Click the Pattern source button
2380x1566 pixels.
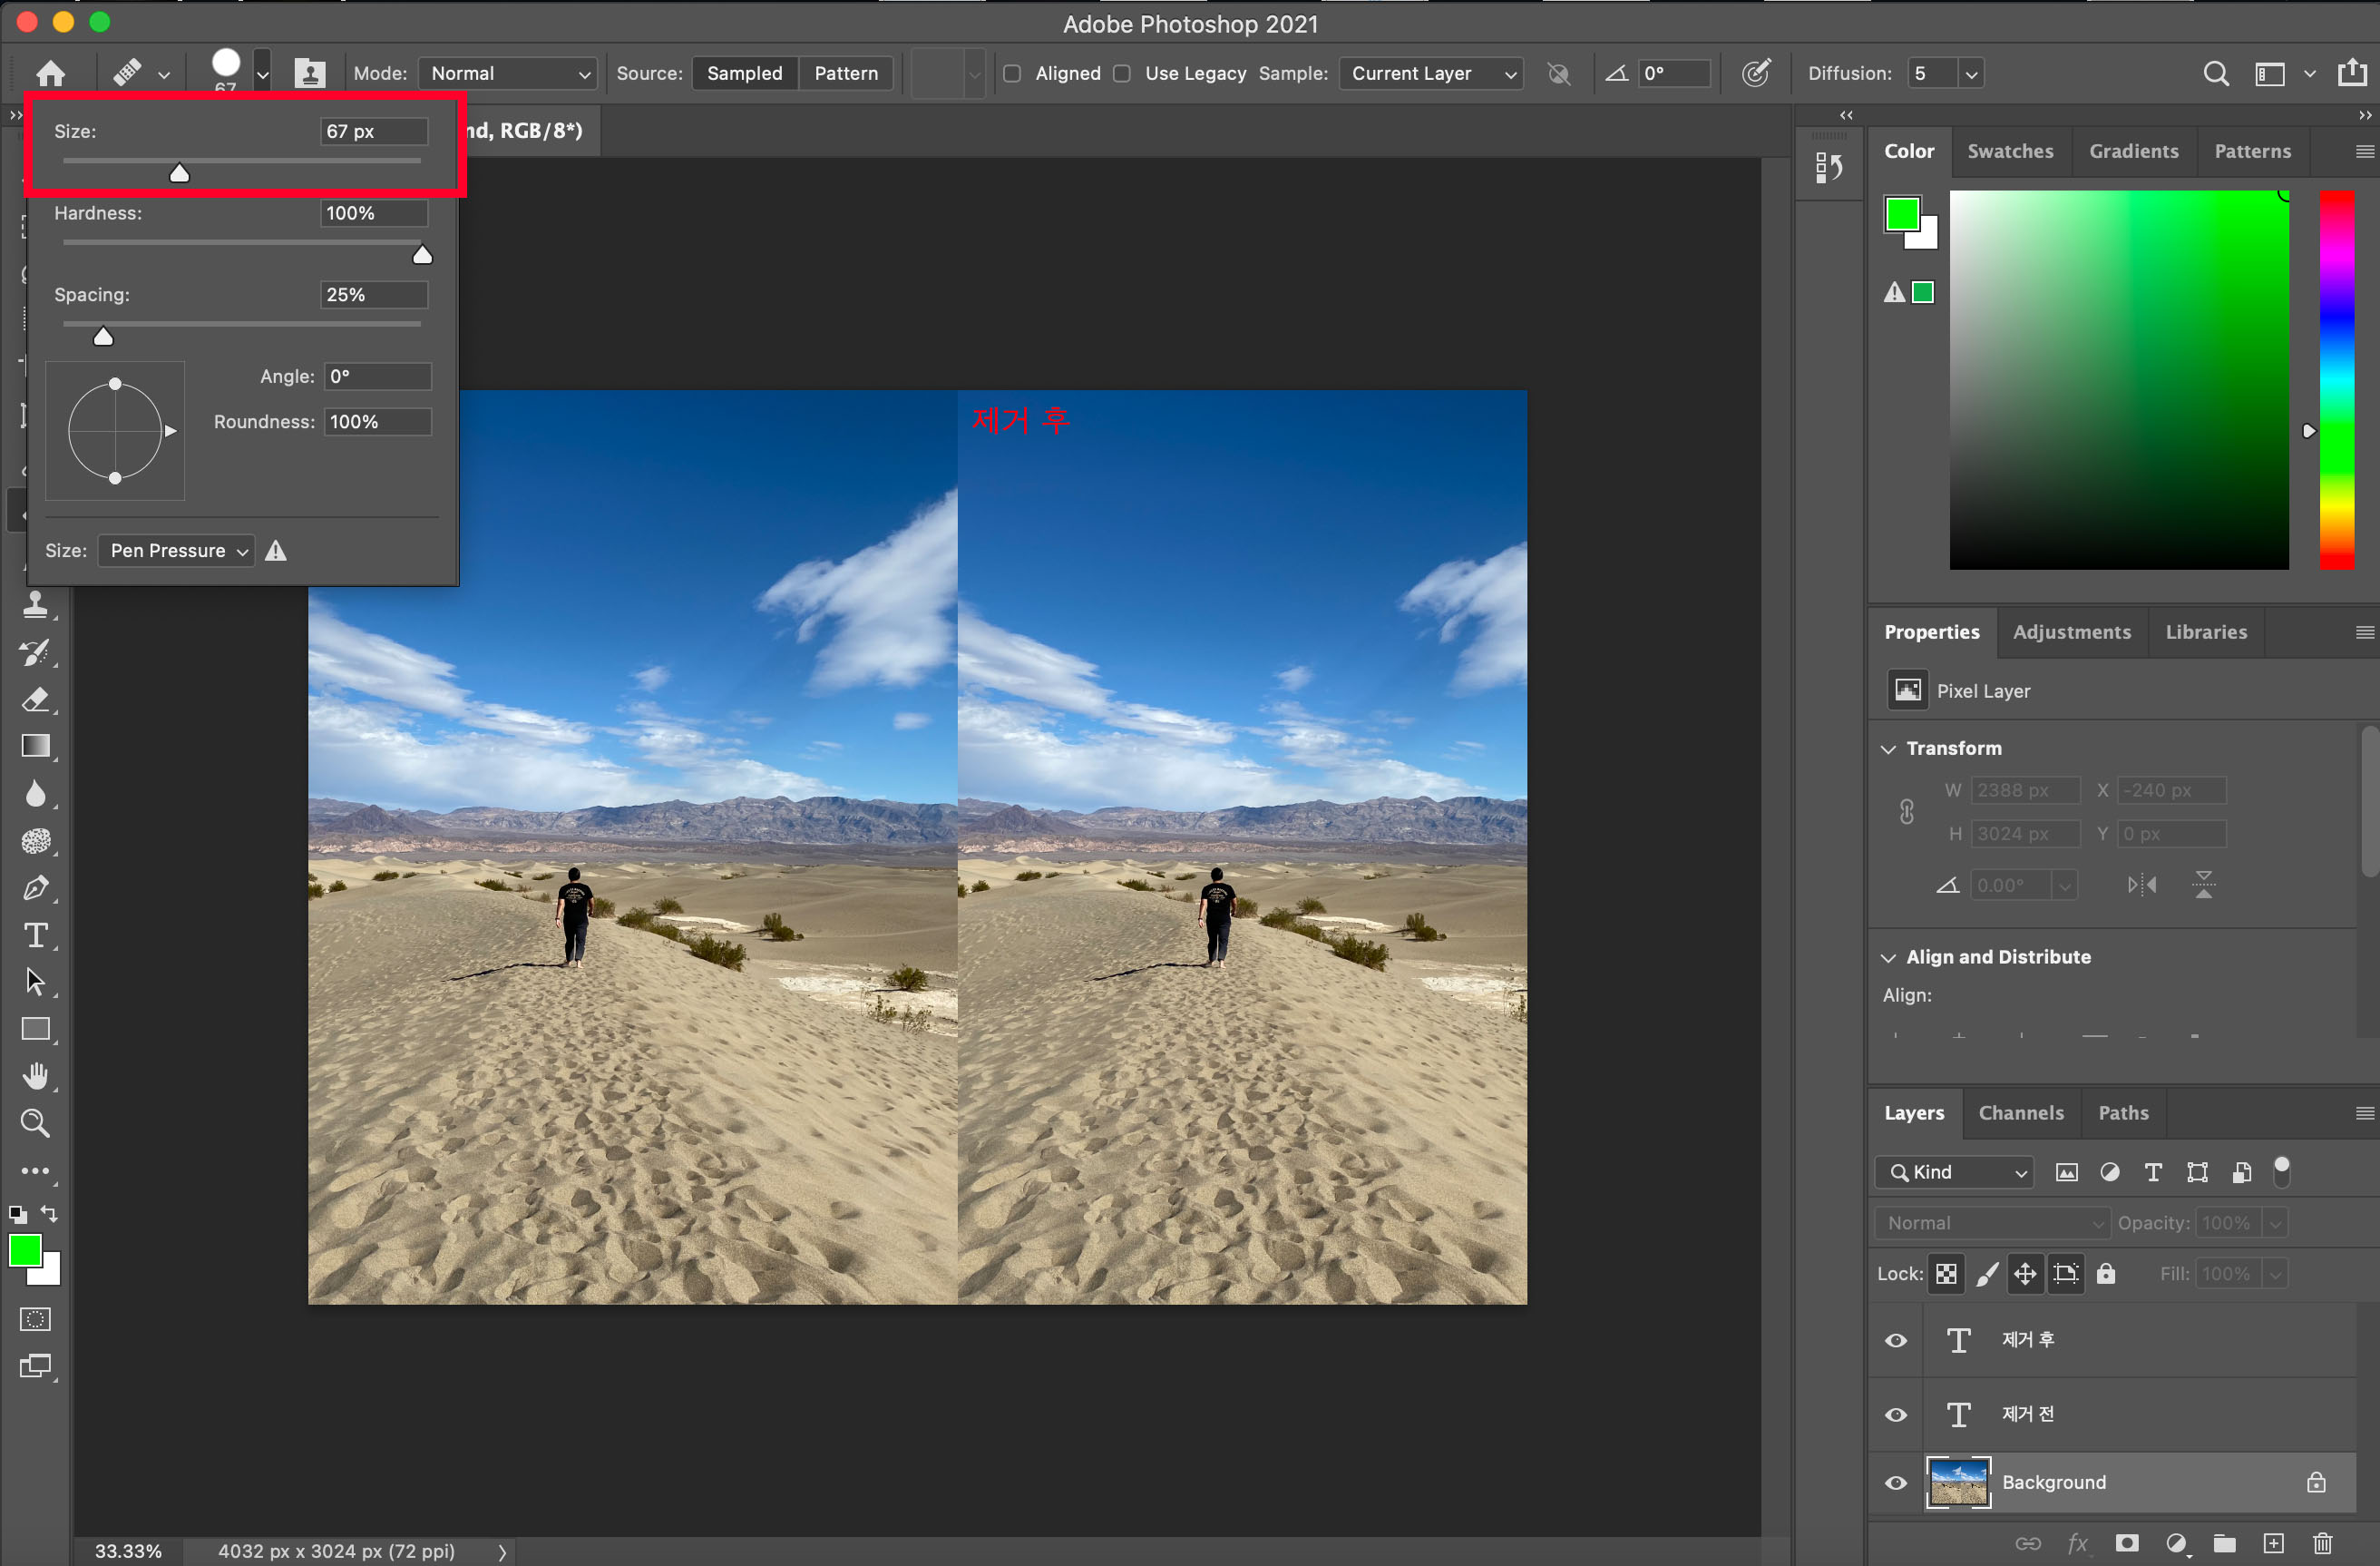click(845, 73)
